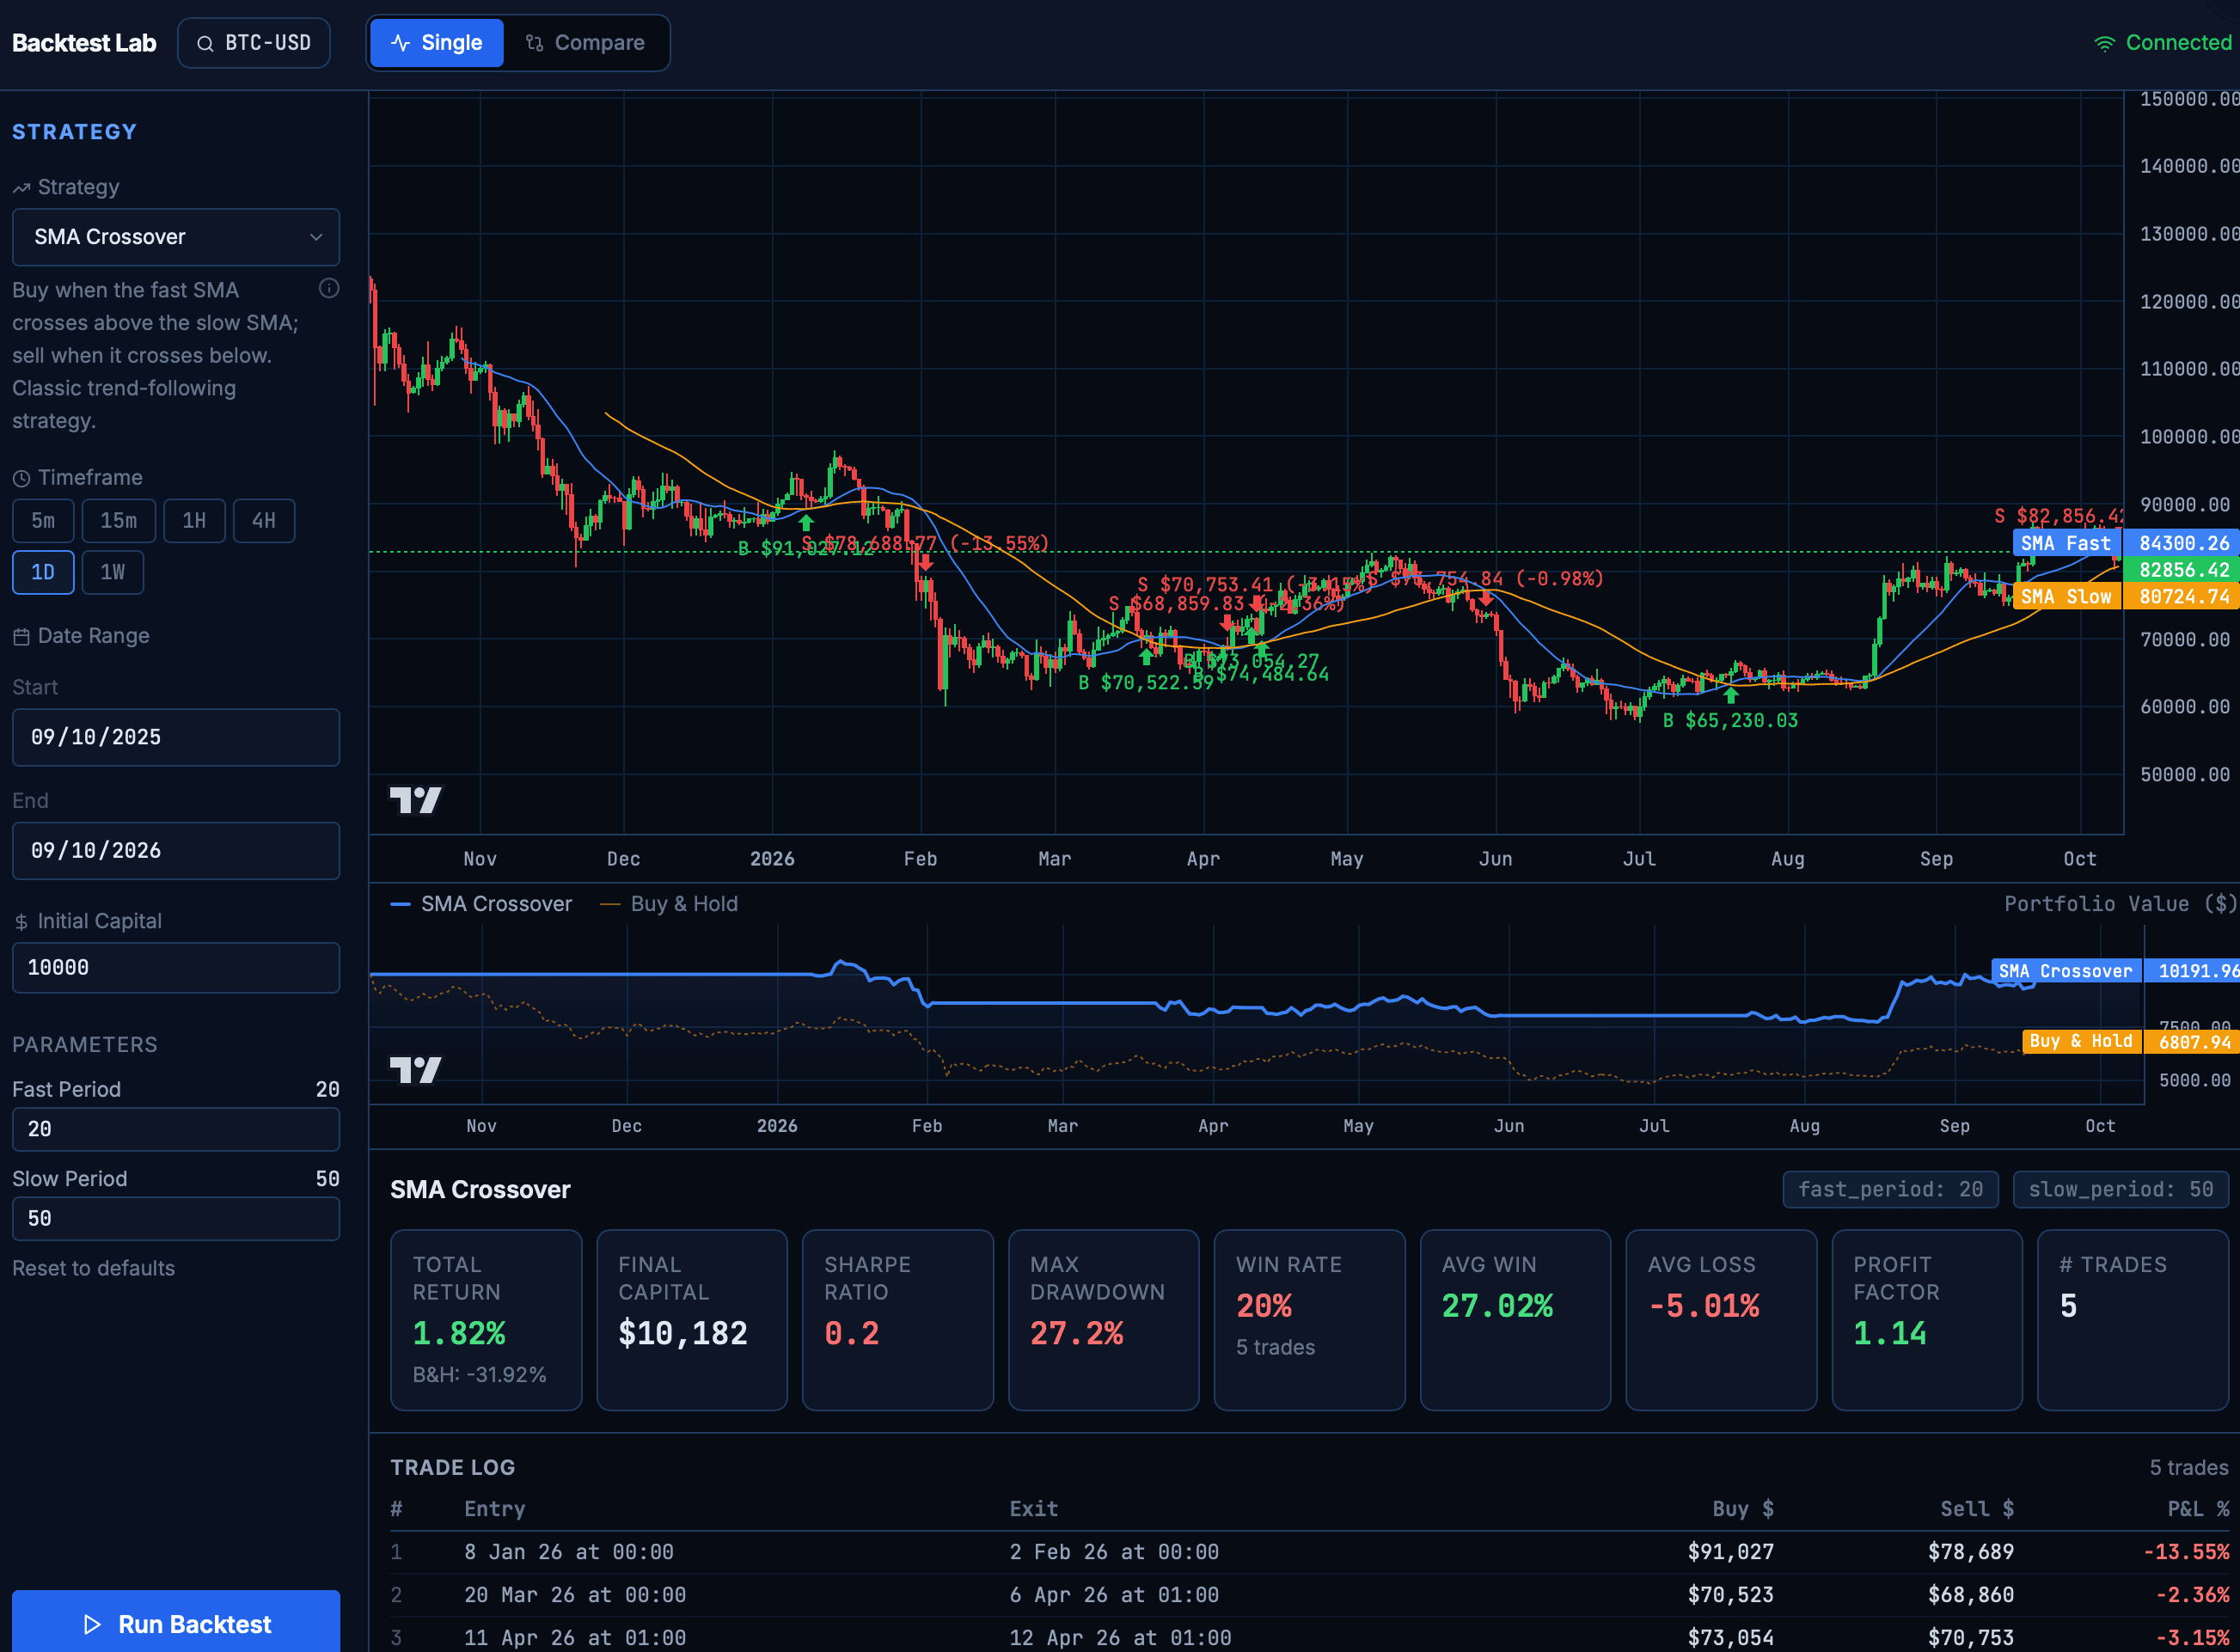Click the slow_period: 50 badge
Screen dimensions: 2240x1652
2120,1189
